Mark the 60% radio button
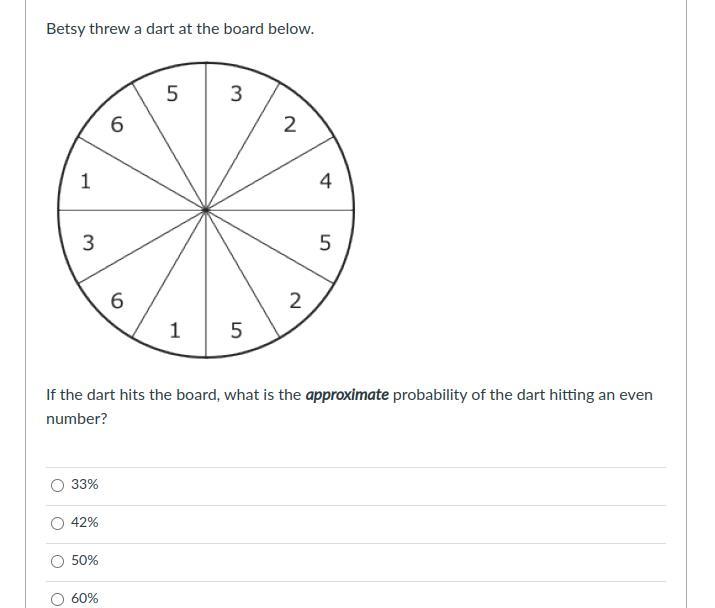 [58, 599]
